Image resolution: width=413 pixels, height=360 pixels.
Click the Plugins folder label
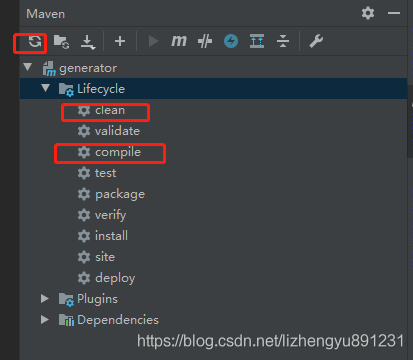pos(97,299)
